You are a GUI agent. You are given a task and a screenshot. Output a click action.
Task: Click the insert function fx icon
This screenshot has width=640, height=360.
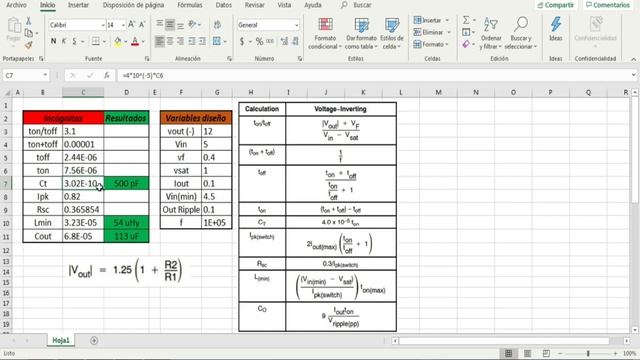coord(107,76)
